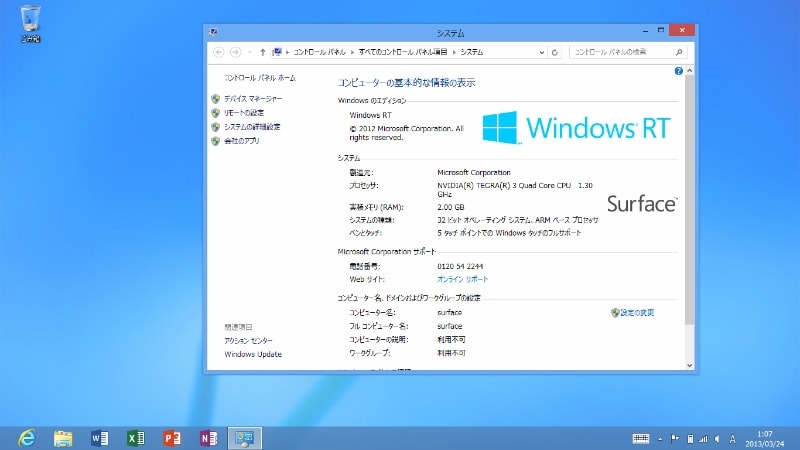Viewport: 800px width, 450px height.
Task: Open システムの詳細設定 link
Action: 252,127
